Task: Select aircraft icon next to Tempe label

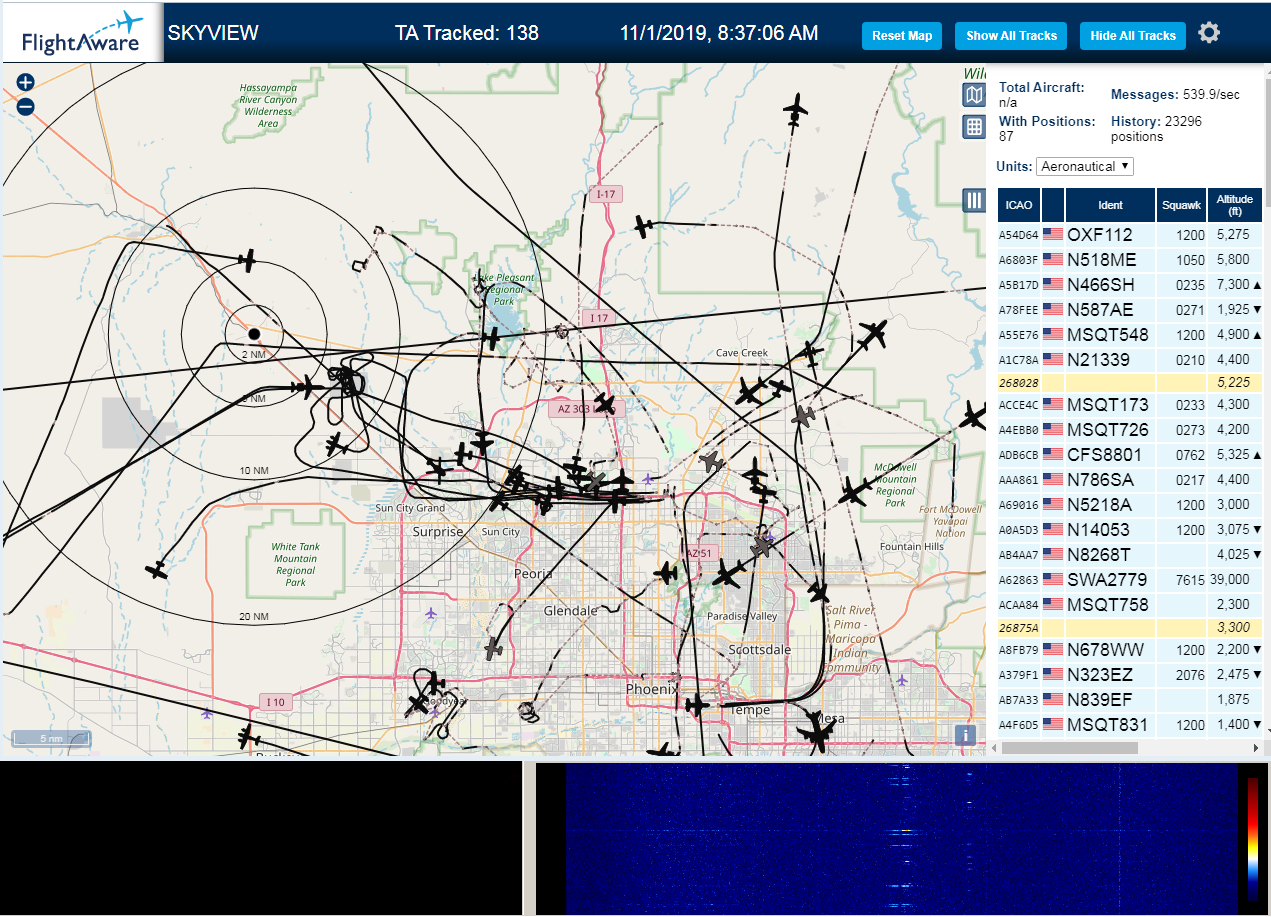Action: [x=697, y=704]
